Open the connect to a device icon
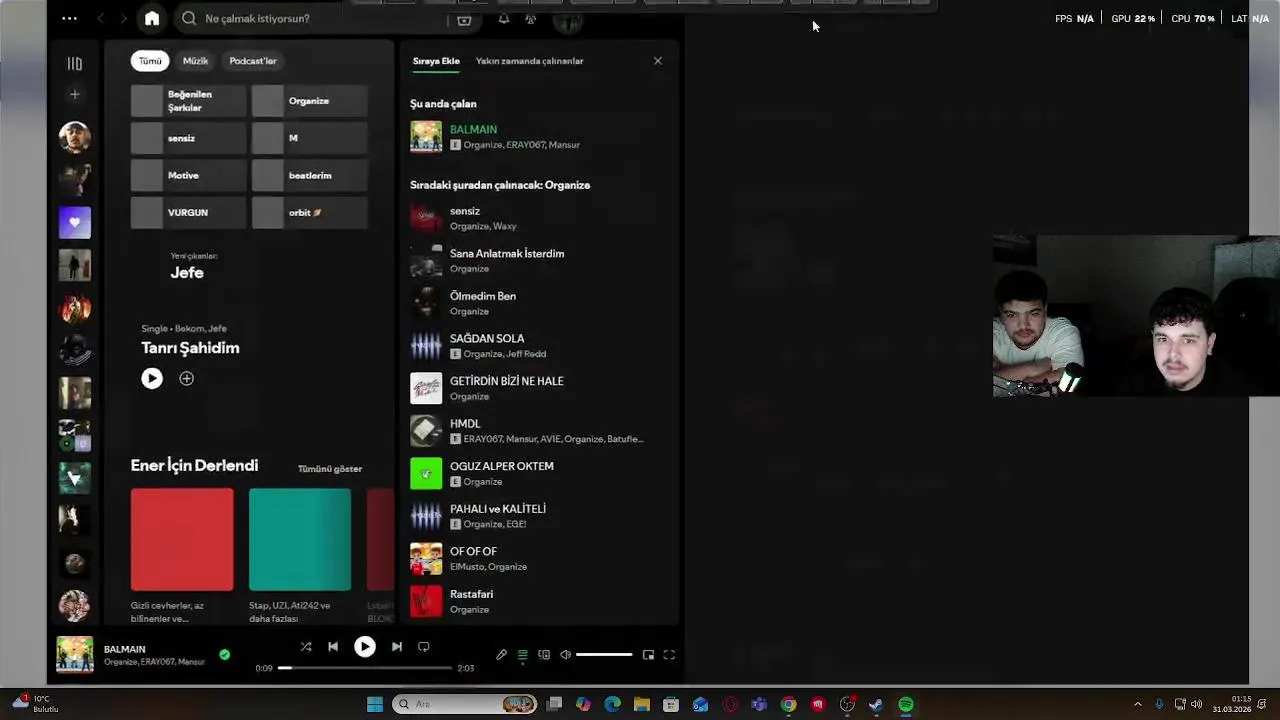Image resolution: width=1280 pixels, height=720 pixels. [x=544, y=655]
